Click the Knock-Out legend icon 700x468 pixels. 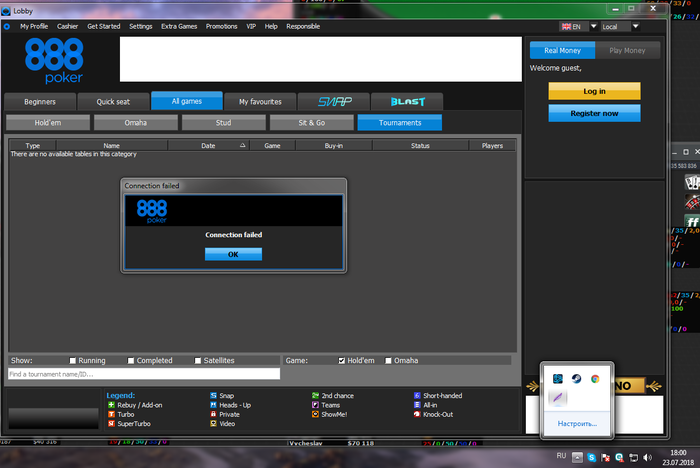point(417,414)
